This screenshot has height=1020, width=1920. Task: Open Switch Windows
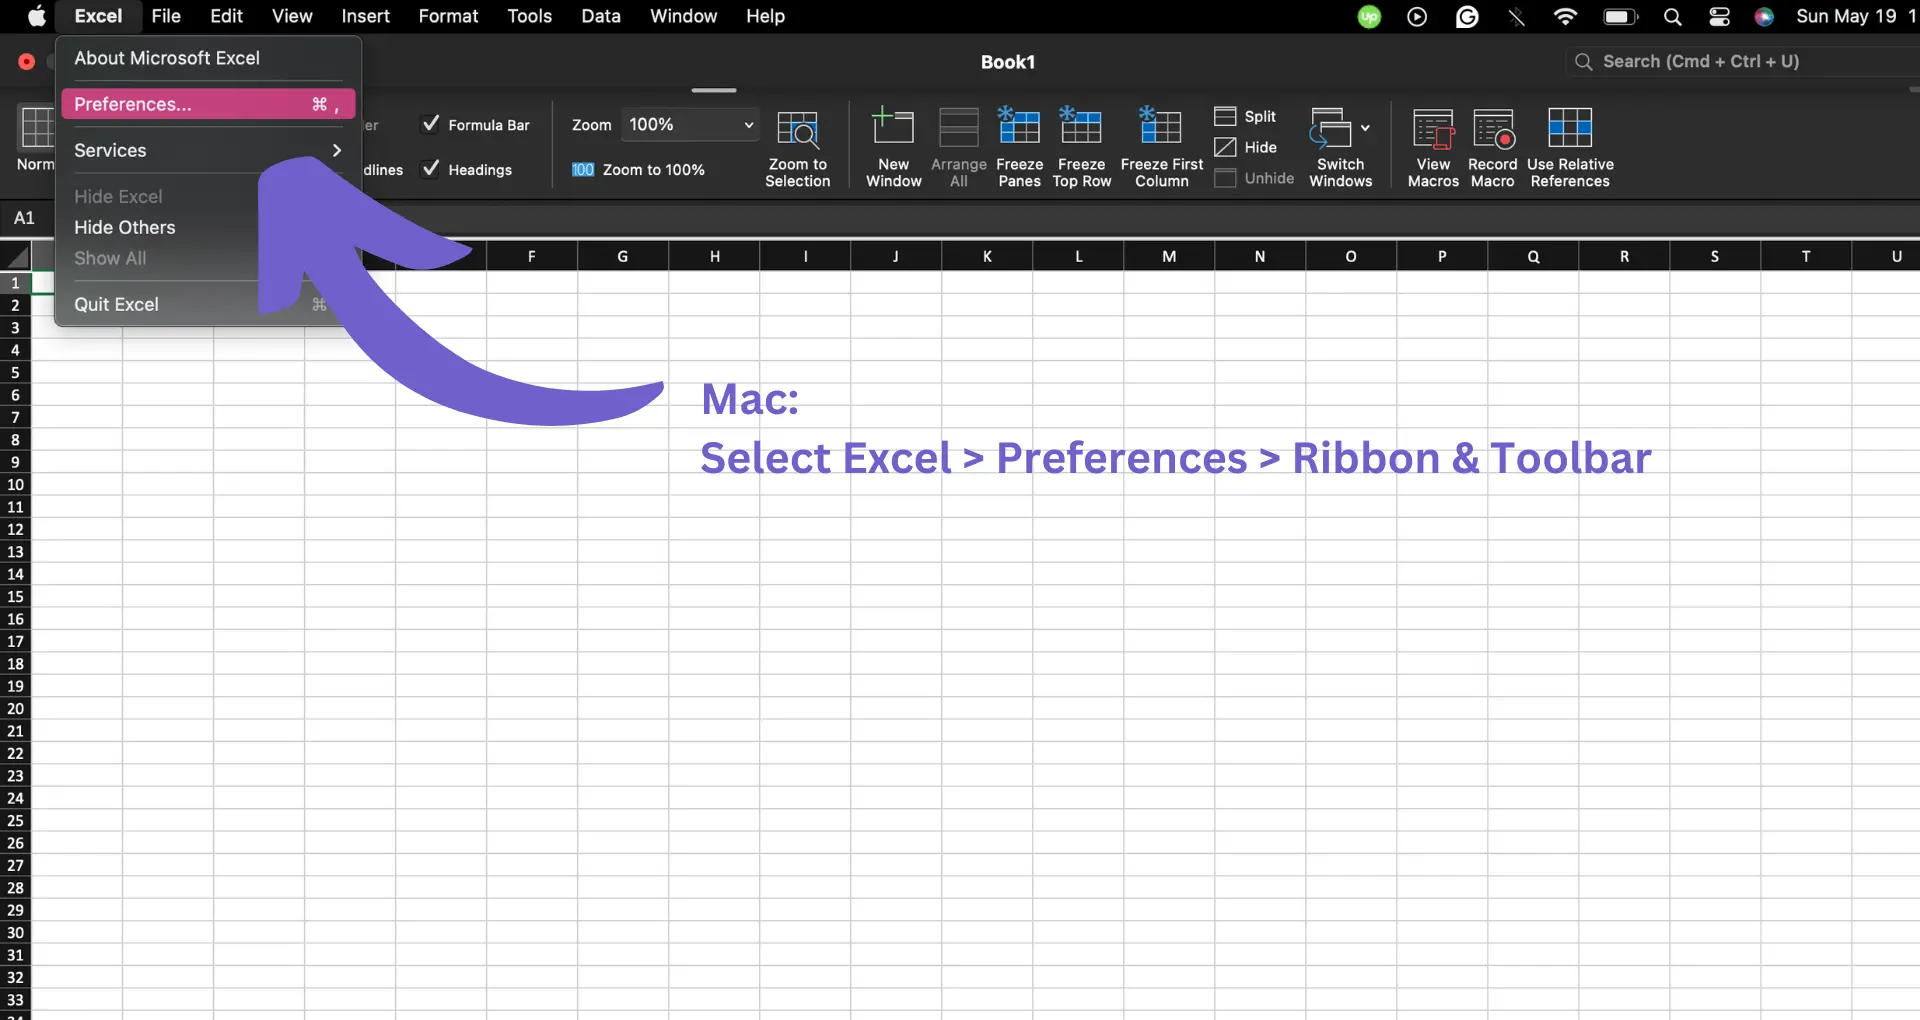click(x=1340, y=147)
